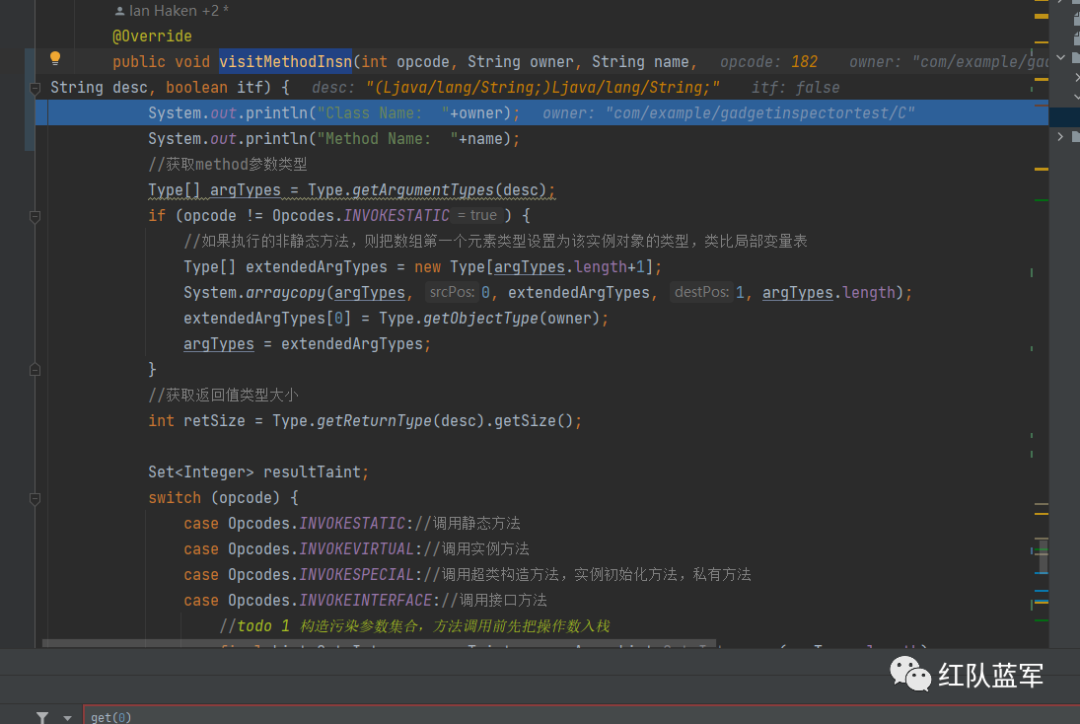Click the //todo 1 comment line
This screenshot has height=724, width=1080.
pyautogui.click(x=414, y=626)
